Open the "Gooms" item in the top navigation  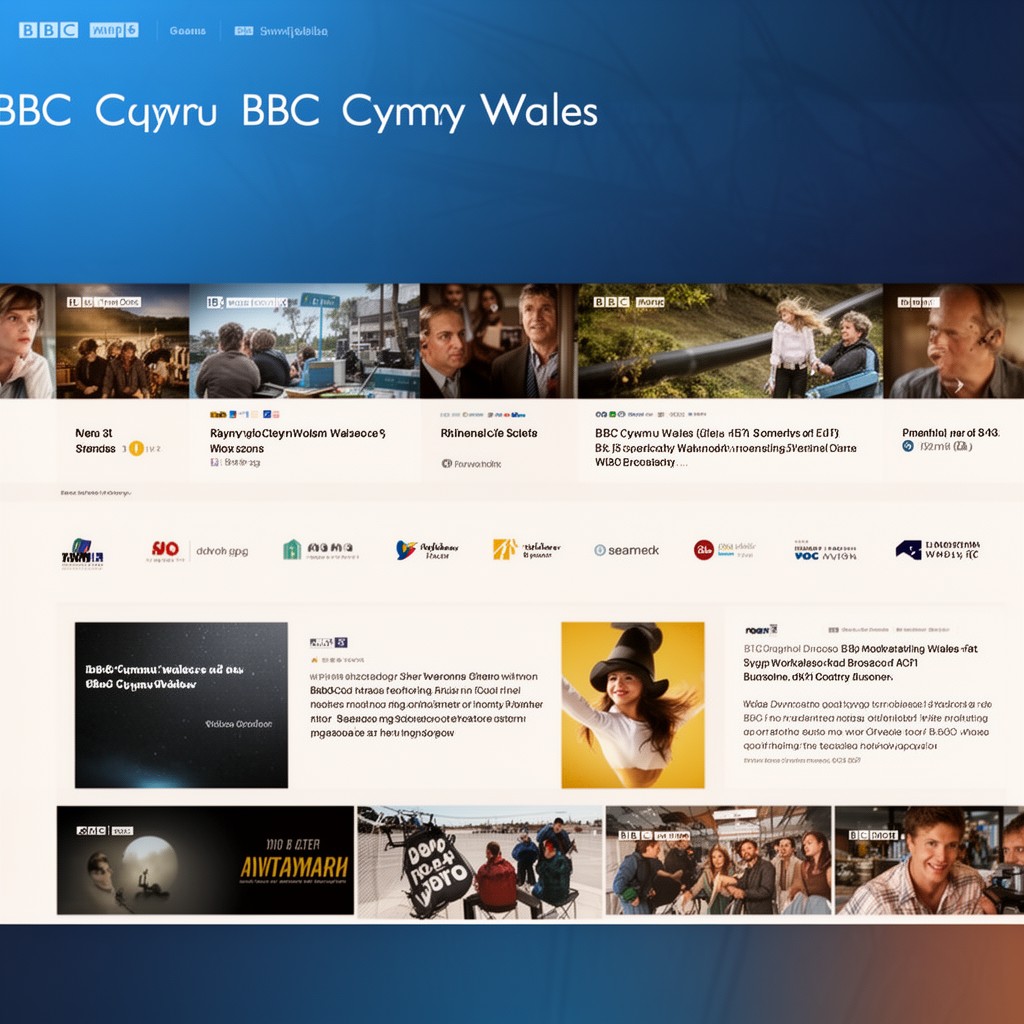click(187, 31)
